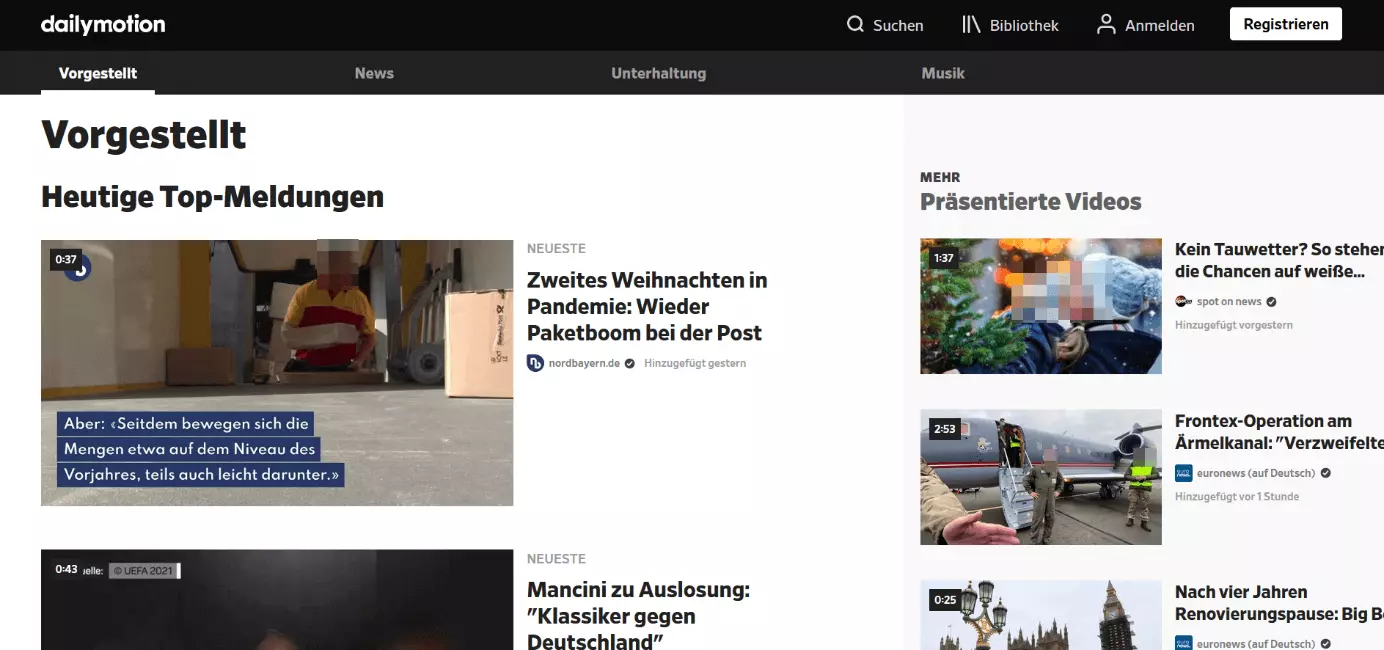
Task: Select the Vorgestellt tab
Action: tap(98, 73)
